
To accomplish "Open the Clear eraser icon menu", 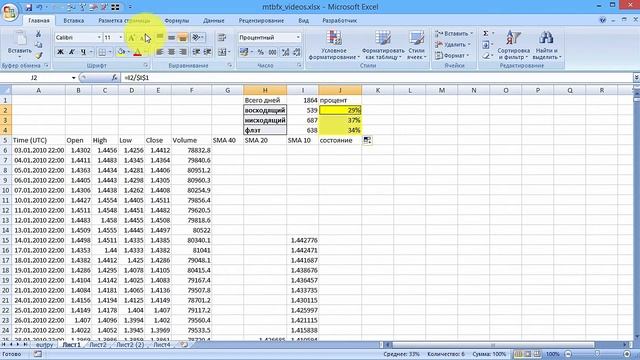I will pyautogui.click(x=486, y=56).
